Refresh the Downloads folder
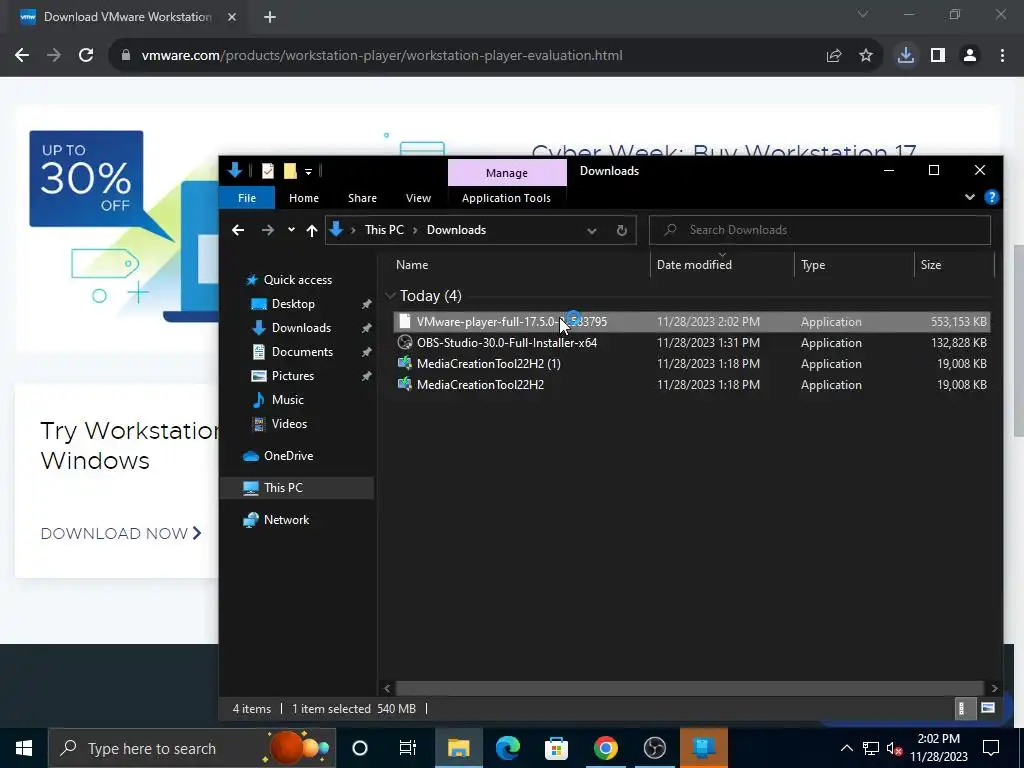The width and height of the screenshot is (1024, 768). coord(622,231)
